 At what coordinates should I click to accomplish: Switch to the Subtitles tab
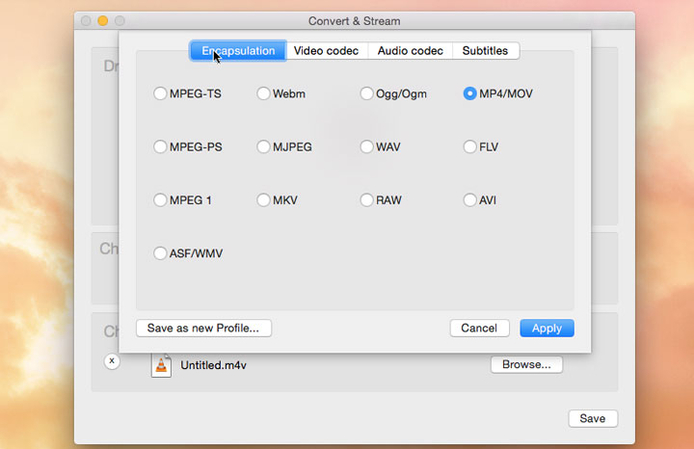[485, 51]
